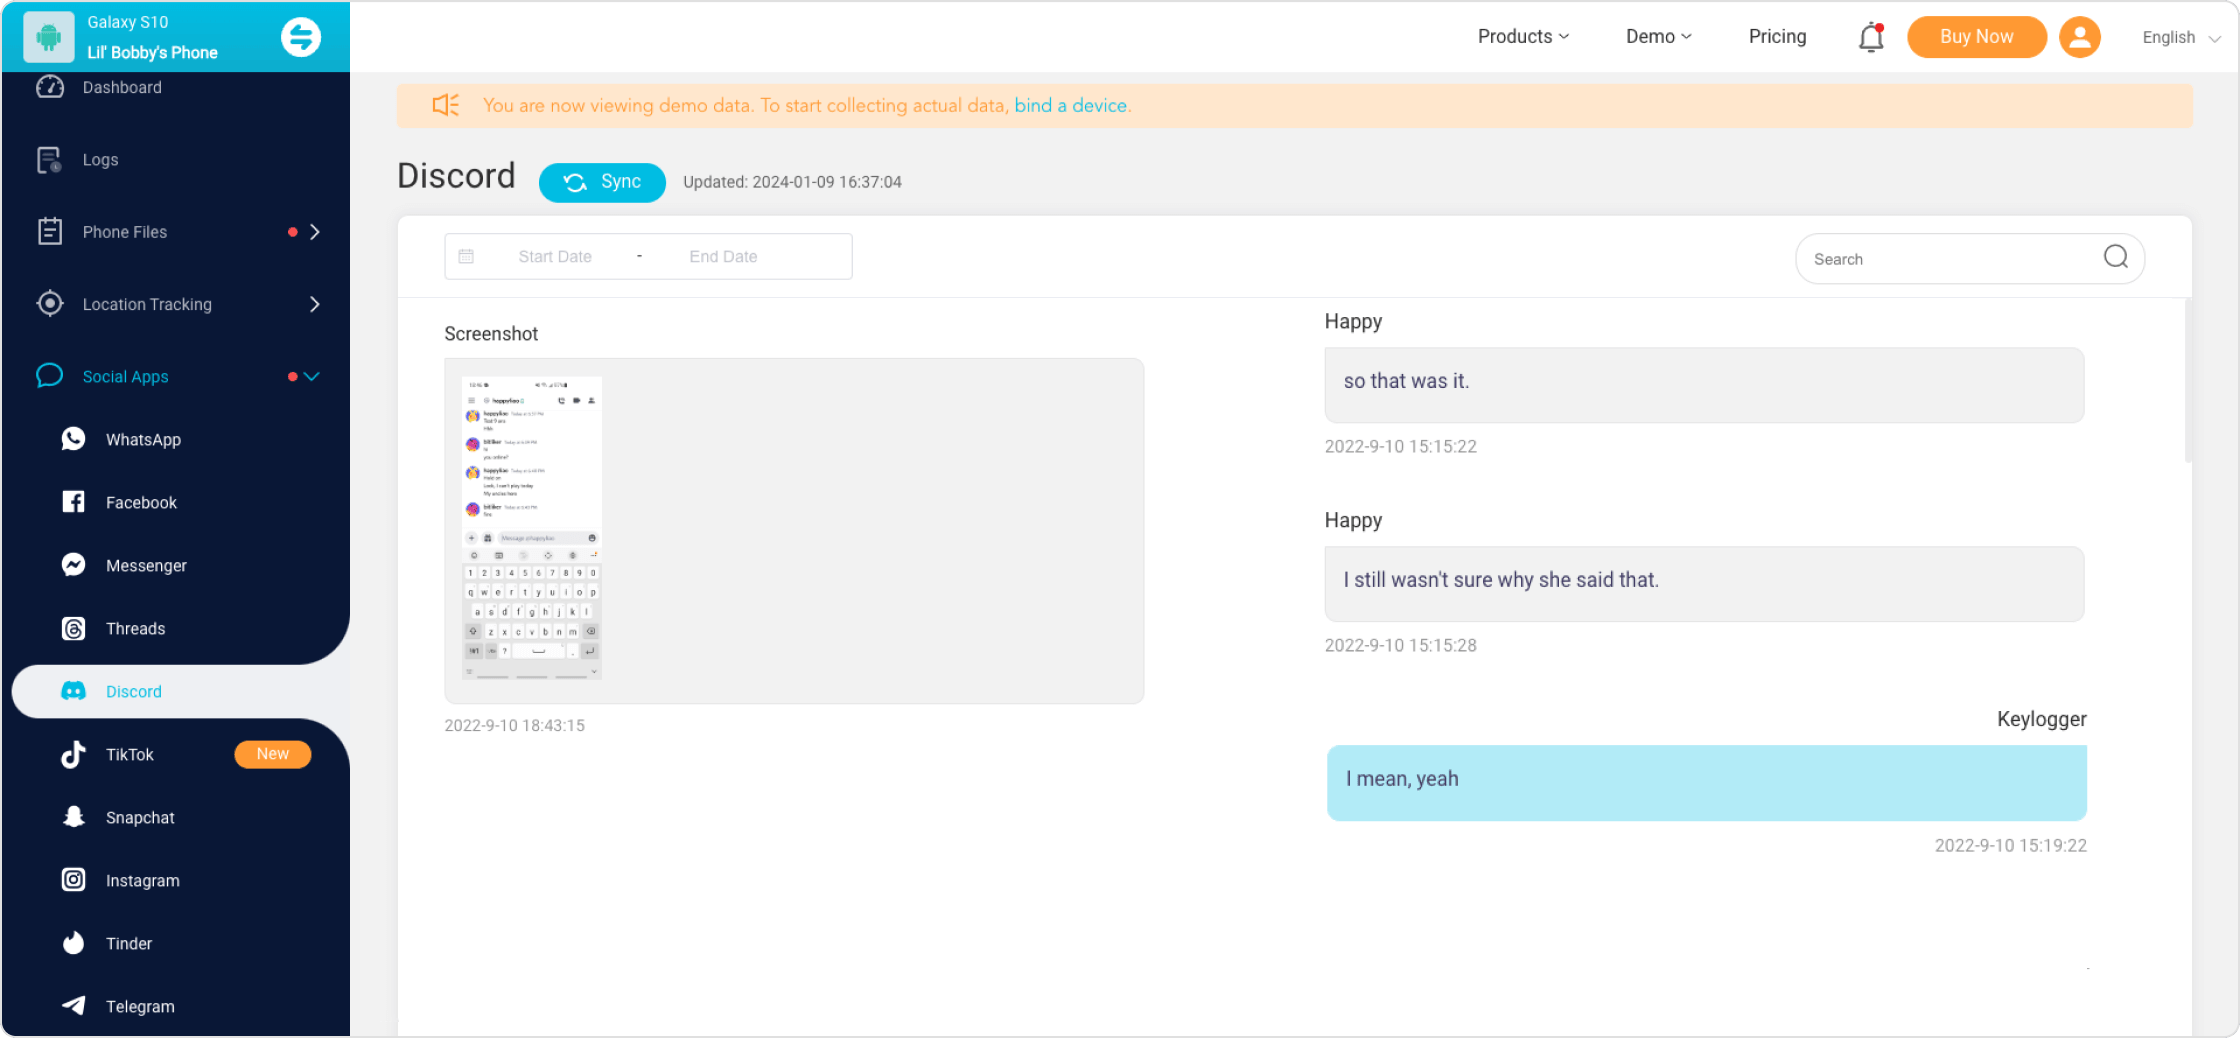Click the 'Keylogger' sender label
Image resolution: width=2240 pixels, height=1038 pixels.
2041,719
